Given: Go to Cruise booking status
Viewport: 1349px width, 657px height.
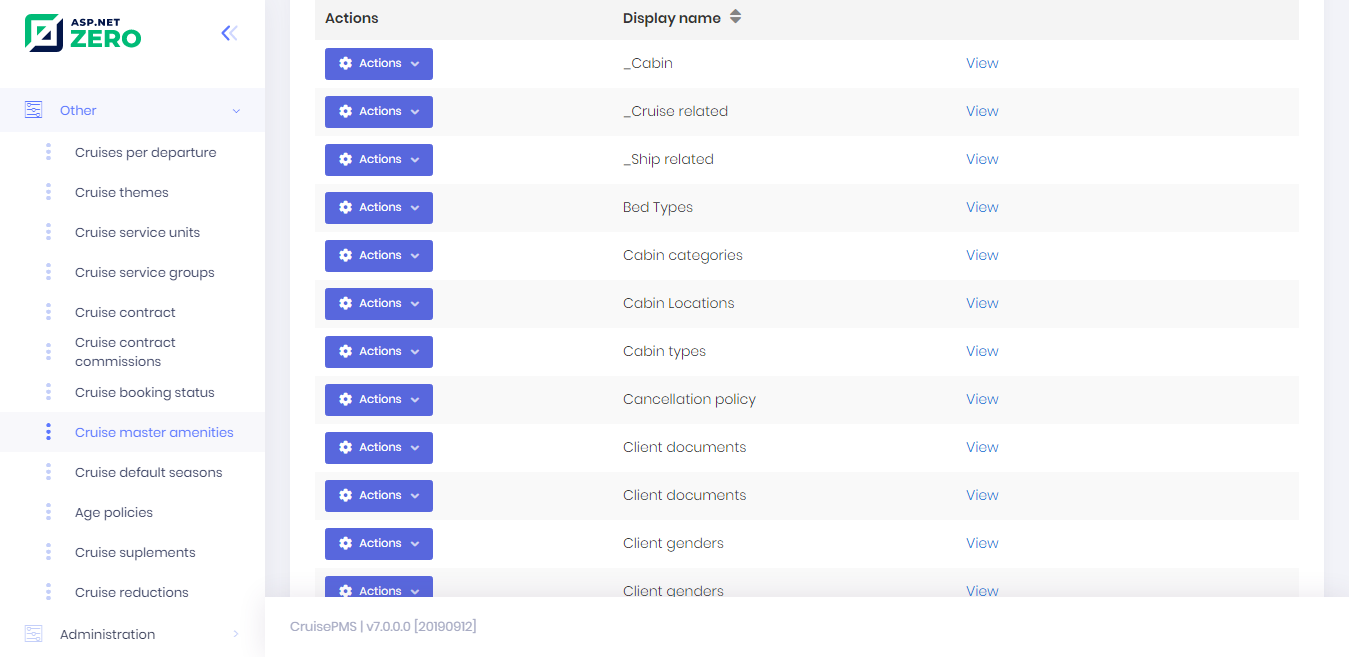Looking at the screenshot, I should [145, 392].
